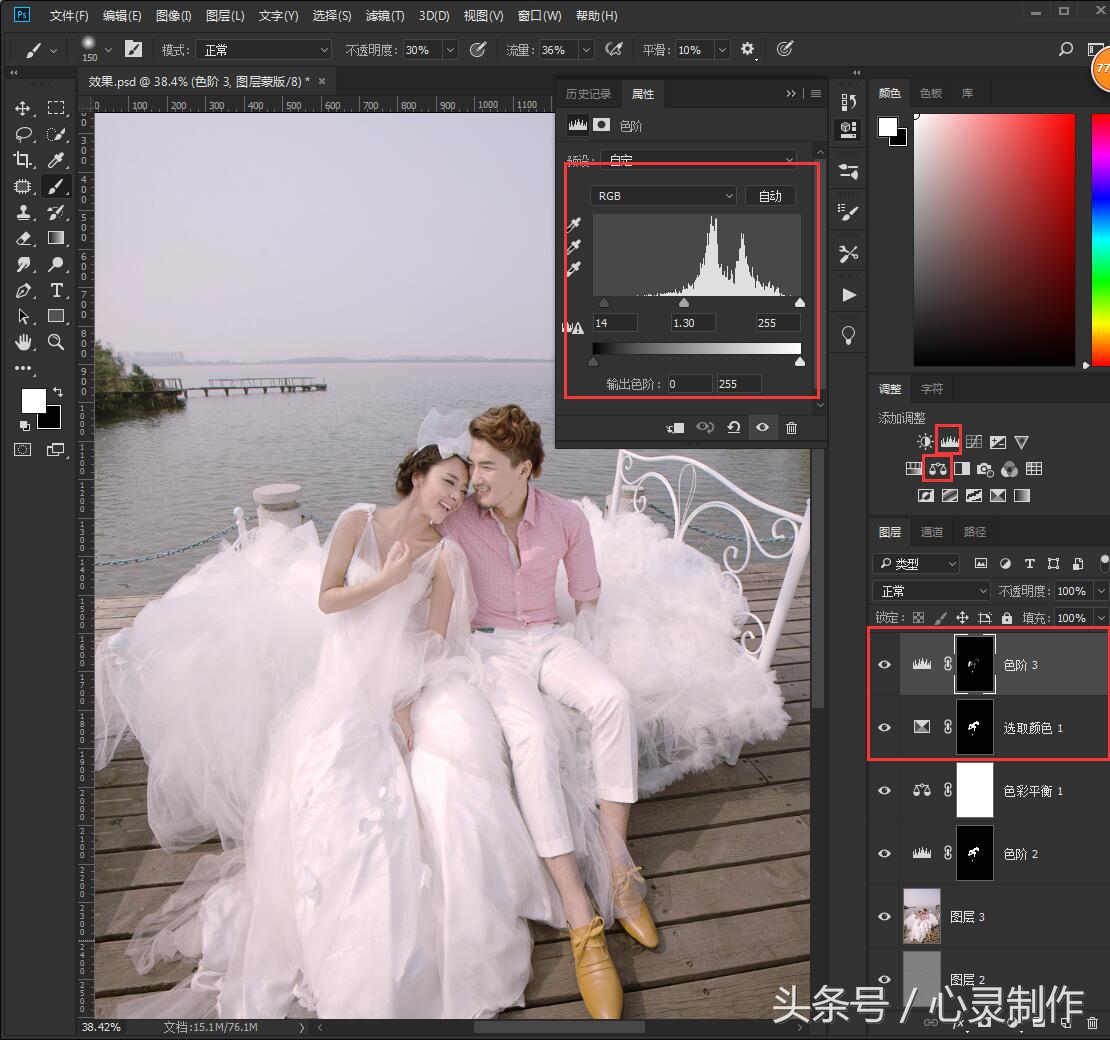Open the RGB channel dropdown in Properties
The height and width of the screenshot is (1040, 1110).
663,195
